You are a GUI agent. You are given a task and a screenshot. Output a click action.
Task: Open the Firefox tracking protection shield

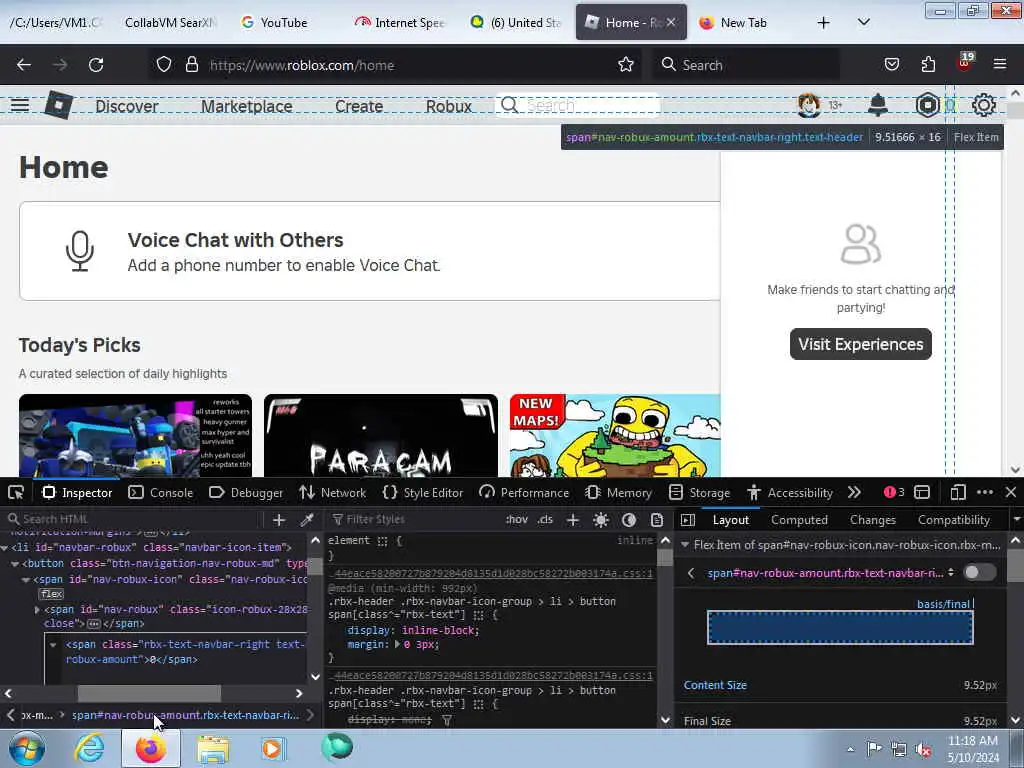coord(164,65)
